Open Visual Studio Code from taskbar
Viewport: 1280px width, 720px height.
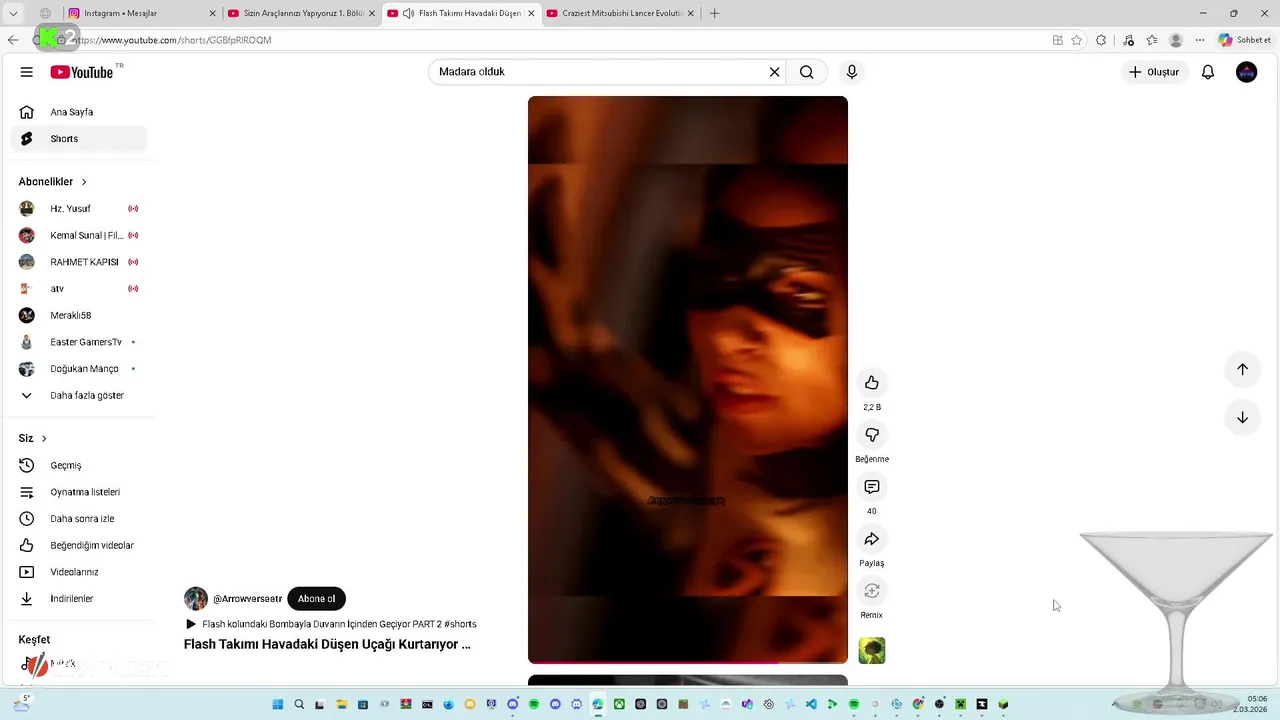click(811, 704)
